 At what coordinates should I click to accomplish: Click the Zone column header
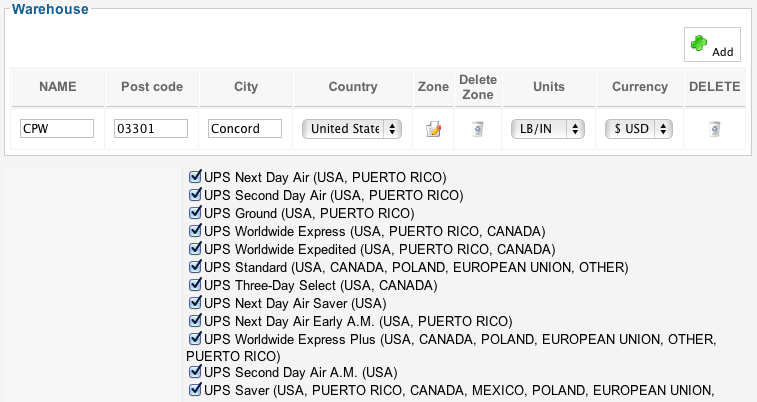(x=433, y=87)
